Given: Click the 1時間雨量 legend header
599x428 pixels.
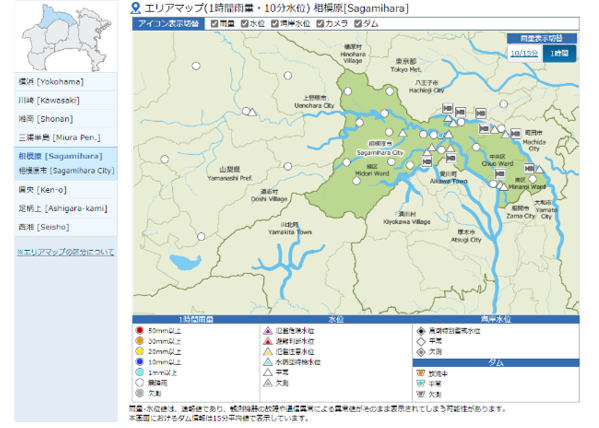Looking at the screenshot, I should coord(196,319).
